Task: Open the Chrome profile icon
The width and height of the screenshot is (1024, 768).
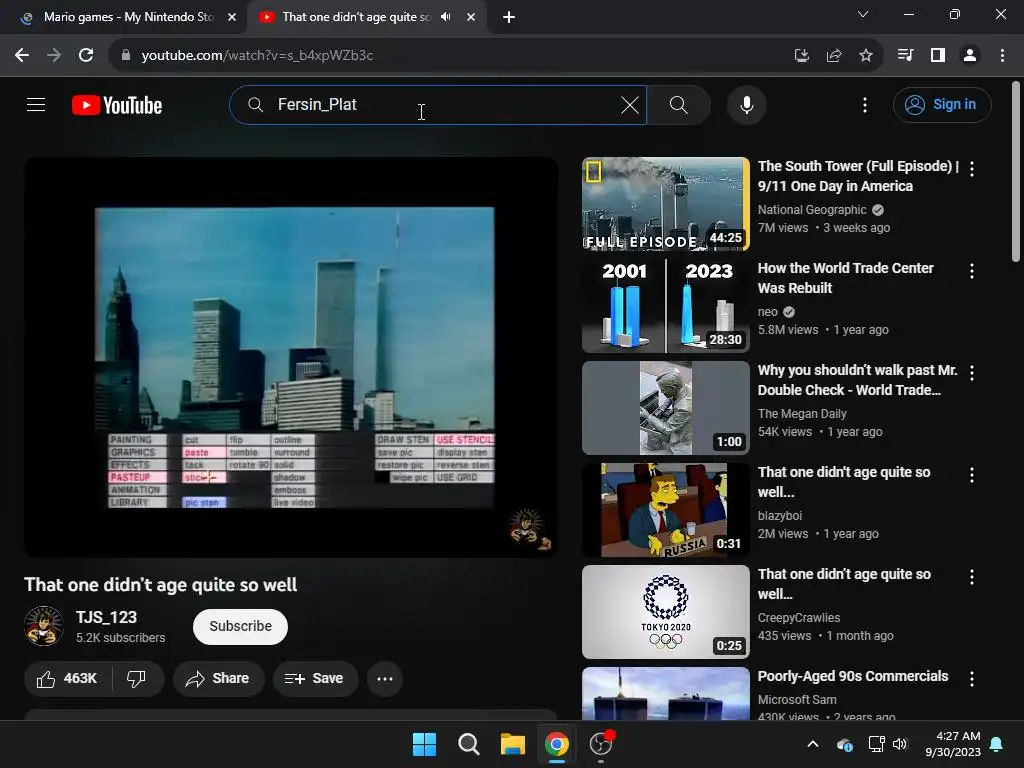Action: [970, 55]
